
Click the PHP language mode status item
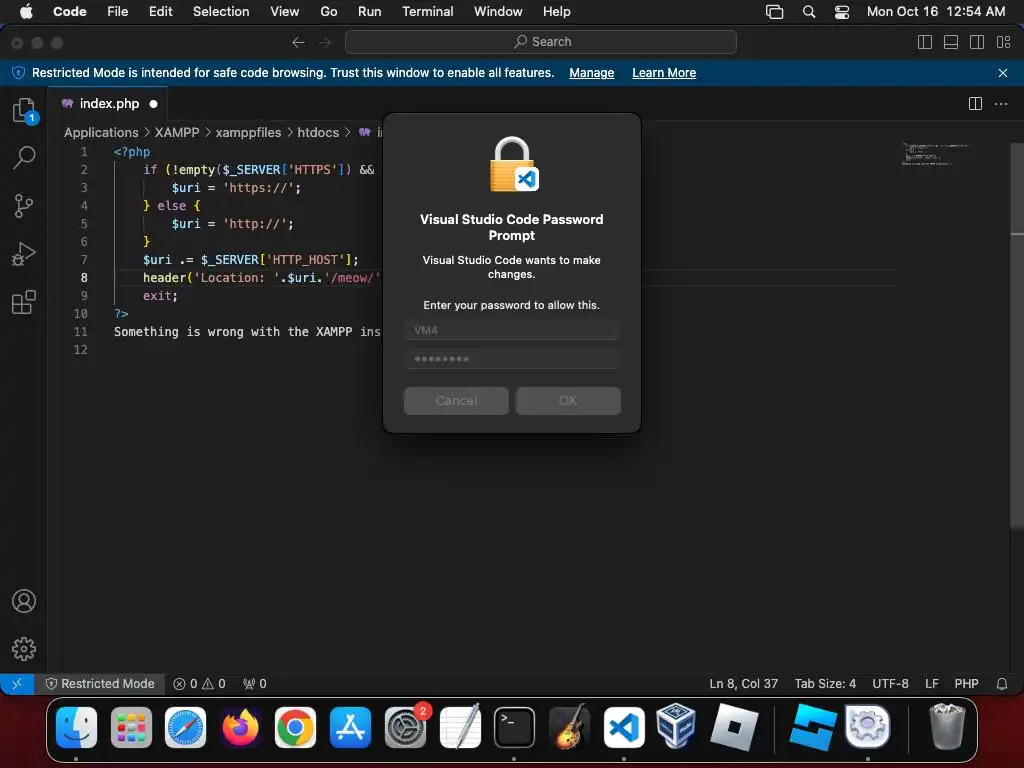coord(967,684)
